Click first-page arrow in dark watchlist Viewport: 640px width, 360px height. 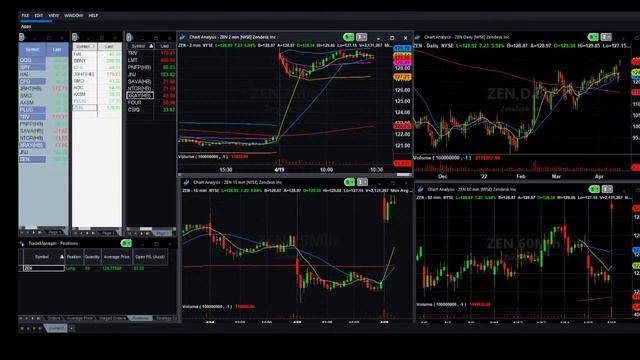(x=129, y=233)
